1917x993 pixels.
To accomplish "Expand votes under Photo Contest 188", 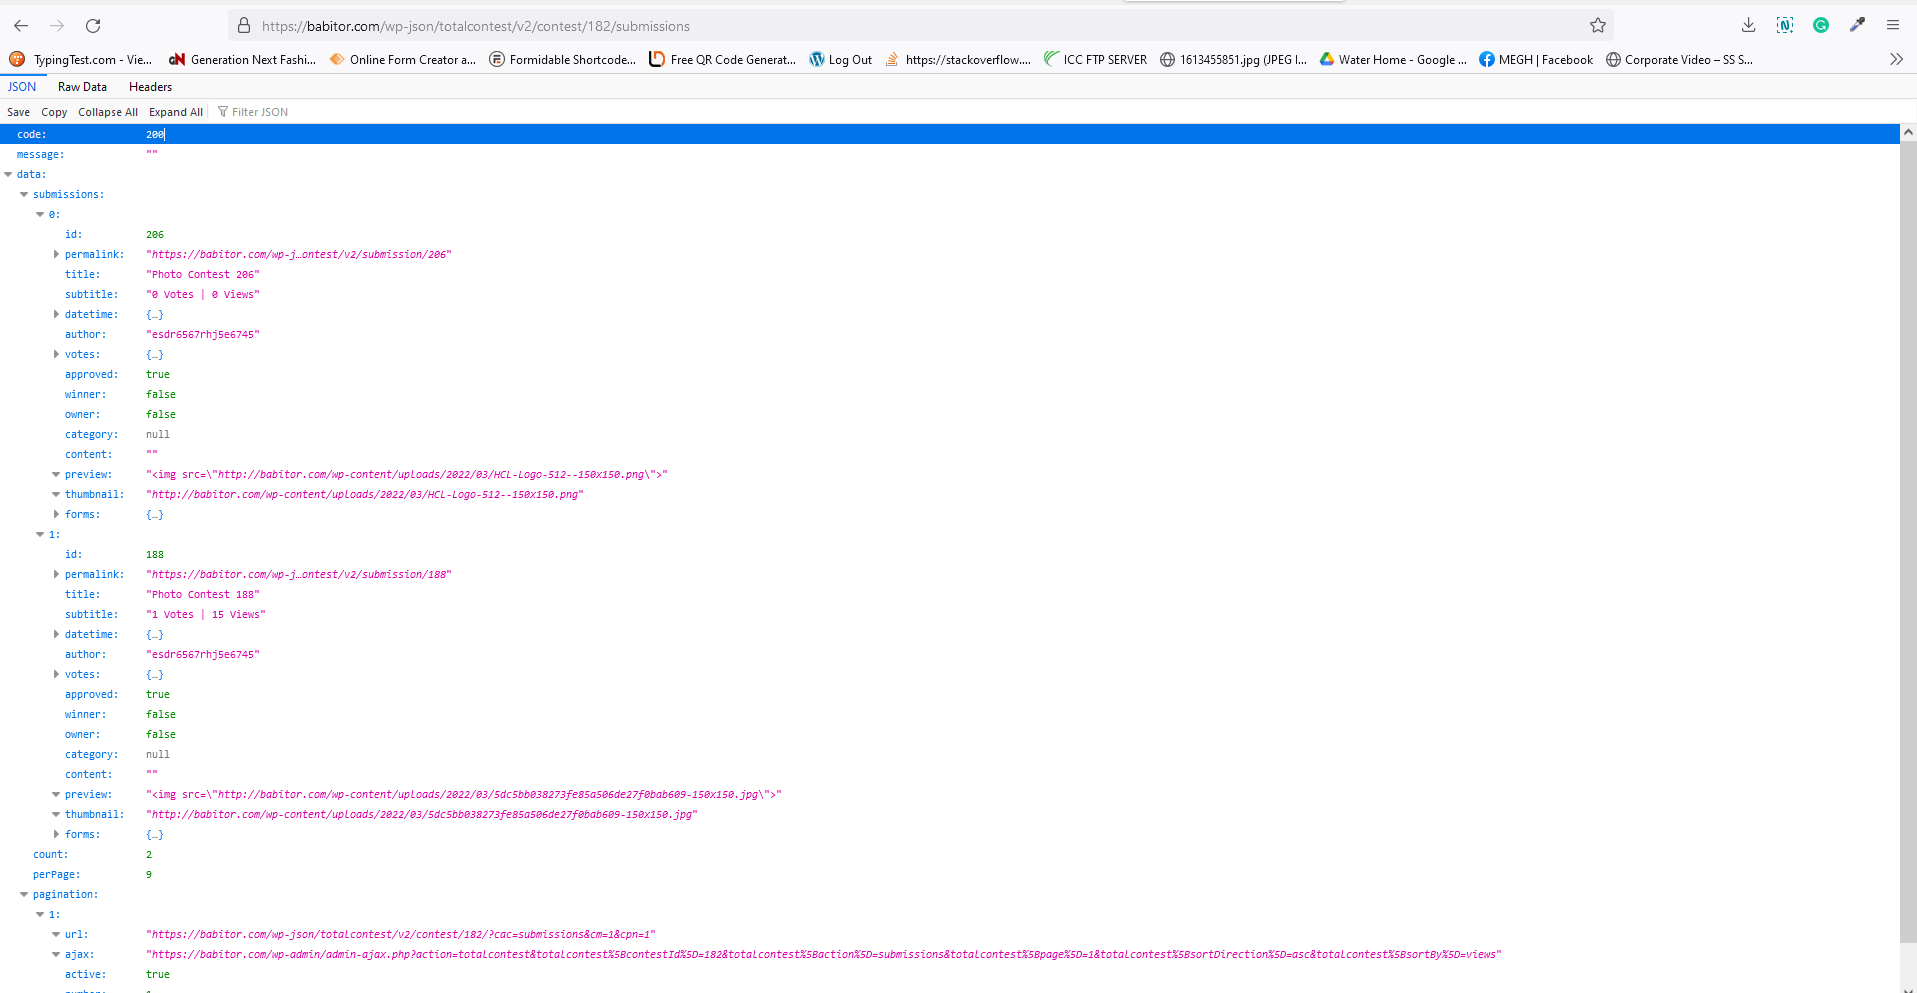I will pos(56,674).
